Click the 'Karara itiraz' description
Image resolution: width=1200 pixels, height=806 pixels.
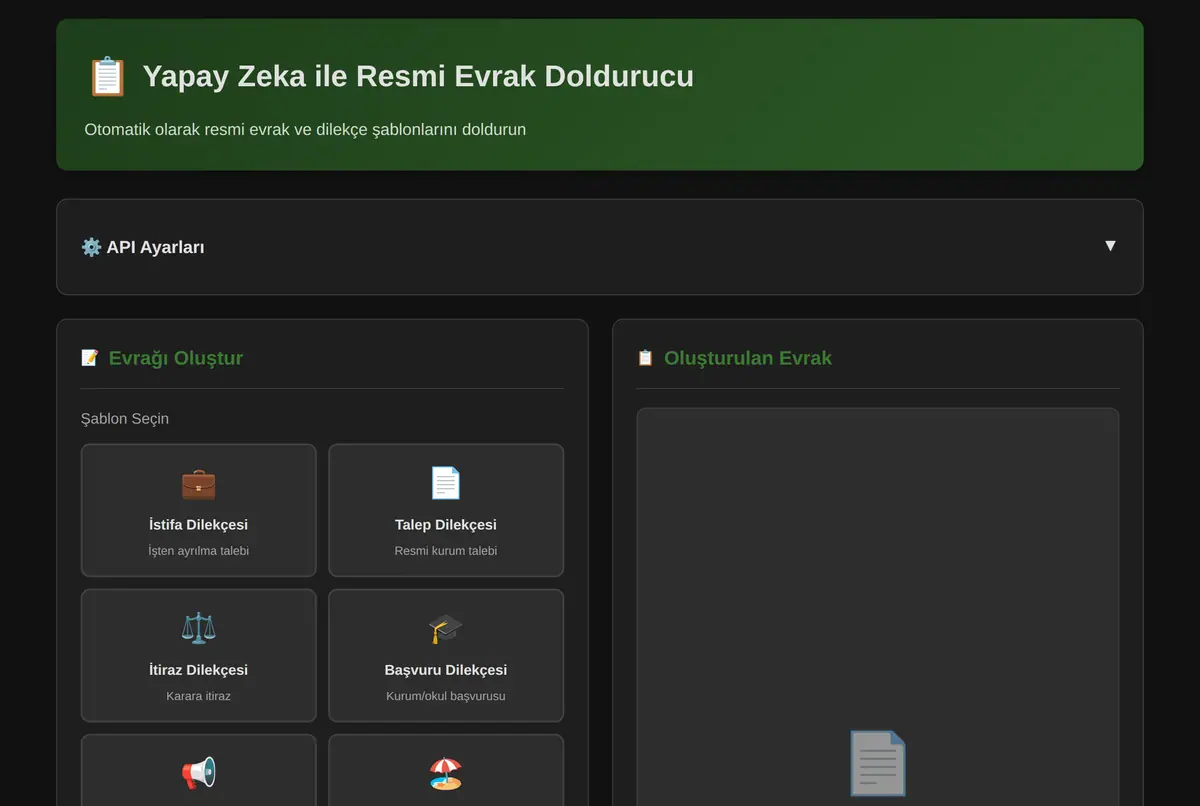point(198,696)
